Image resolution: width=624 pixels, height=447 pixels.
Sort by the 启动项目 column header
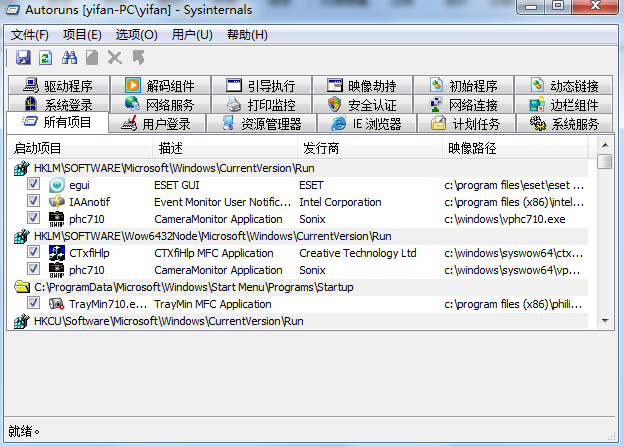coord(80,148)
